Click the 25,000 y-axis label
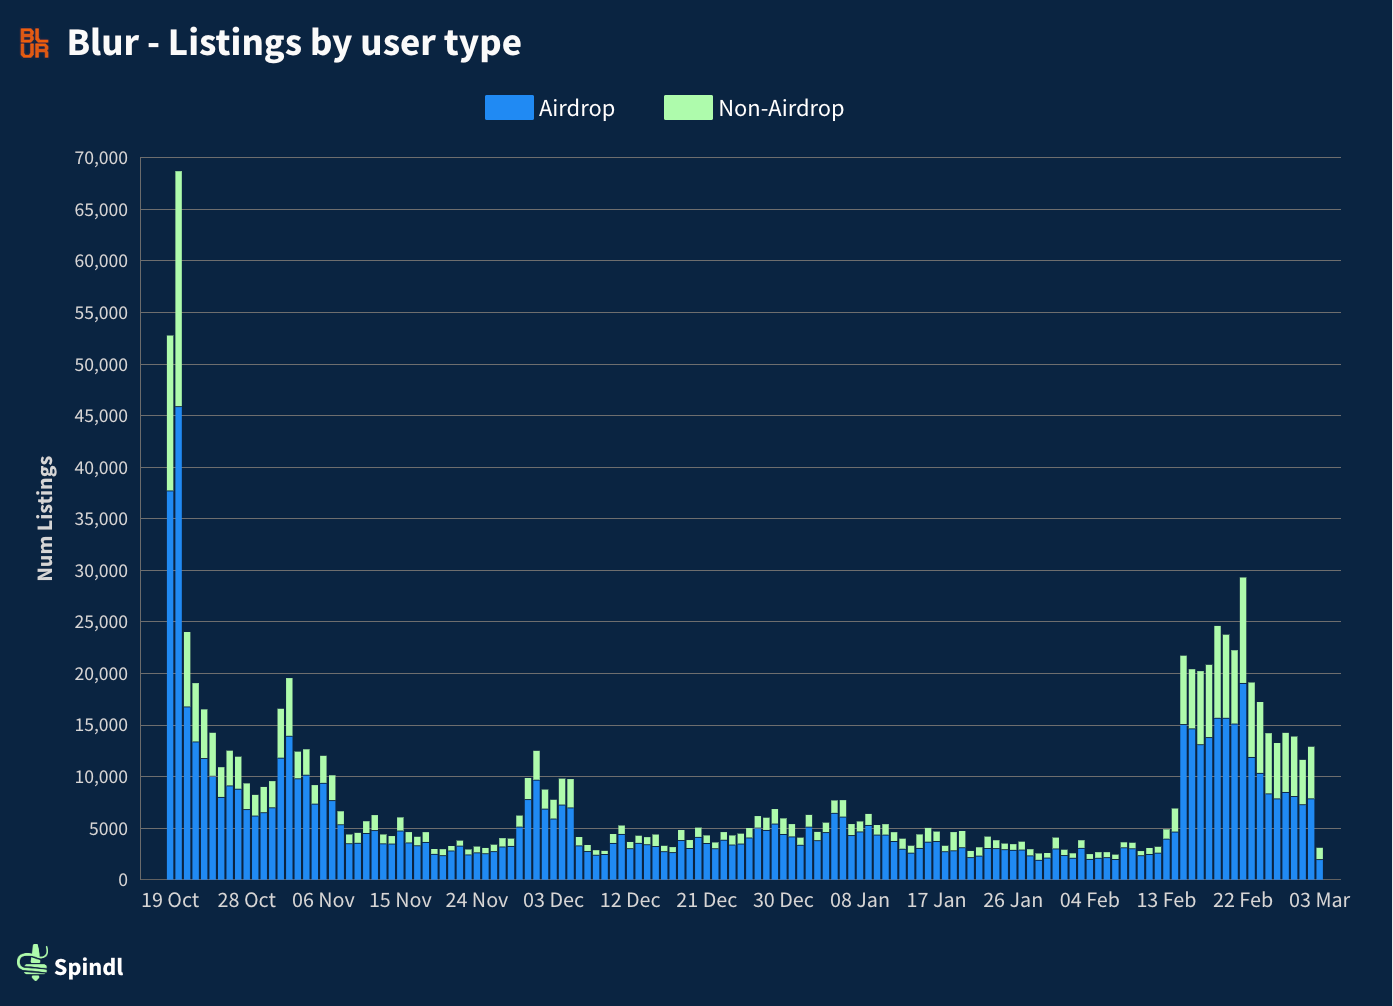Screen dimensions: 1393x1006 click(101, 622)
